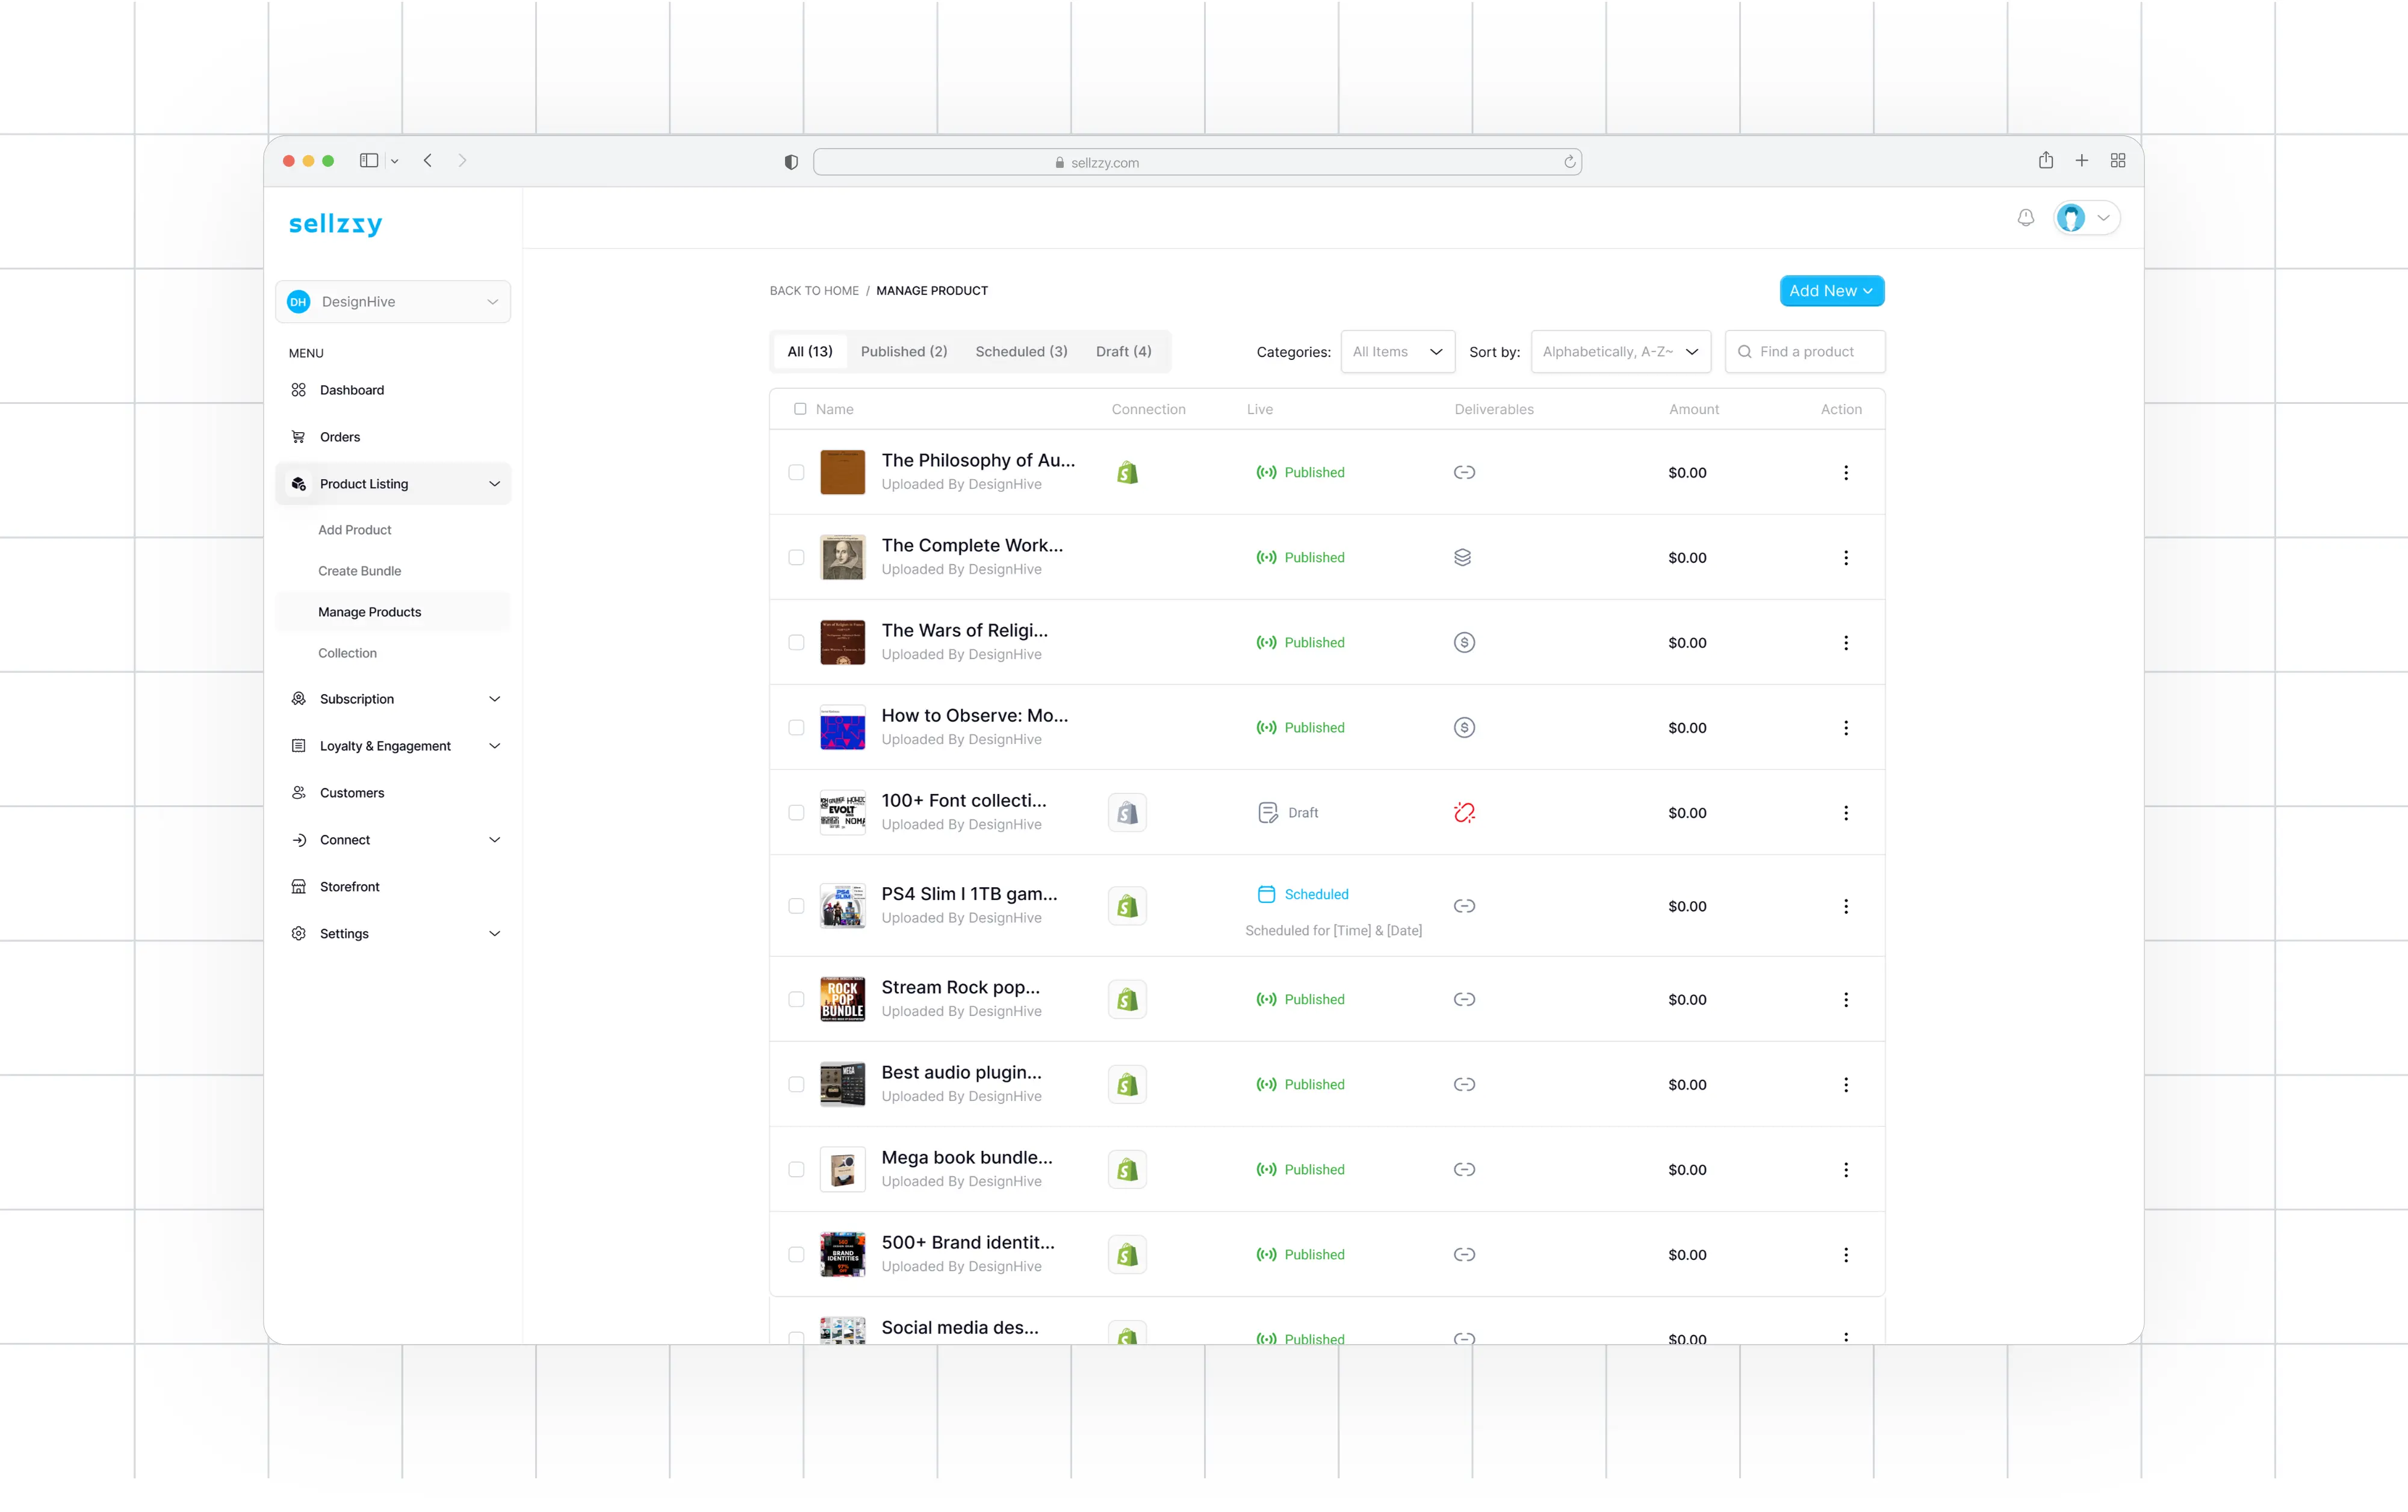Tick the checkbox for Stream Rock pop bundle
The image size is (2408, 1512).
797,998
